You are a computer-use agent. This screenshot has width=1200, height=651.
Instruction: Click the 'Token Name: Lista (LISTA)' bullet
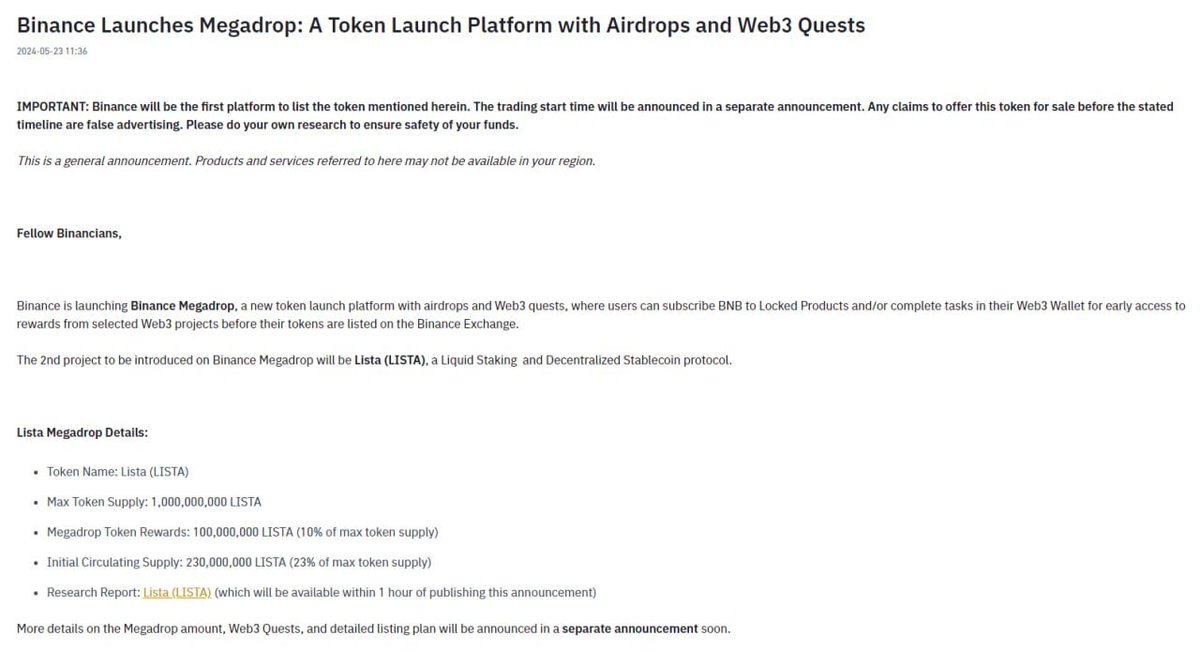(118, 471)
